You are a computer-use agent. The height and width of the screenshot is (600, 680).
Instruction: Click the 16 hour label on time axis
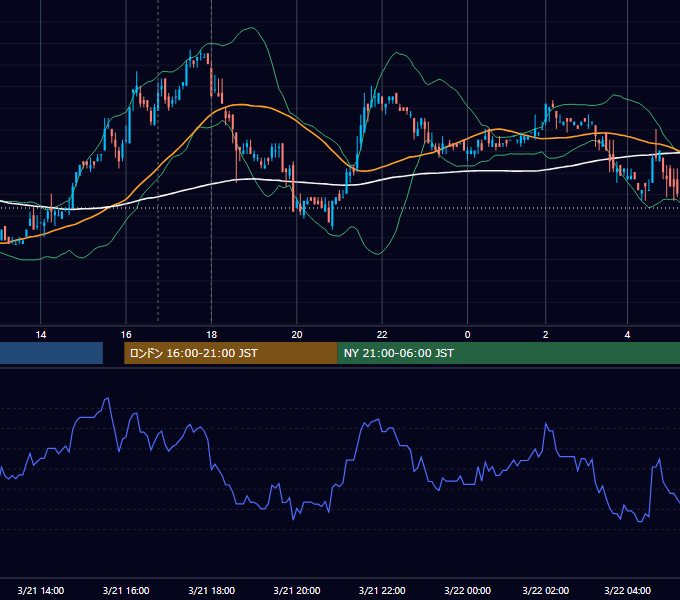[126, 335]
